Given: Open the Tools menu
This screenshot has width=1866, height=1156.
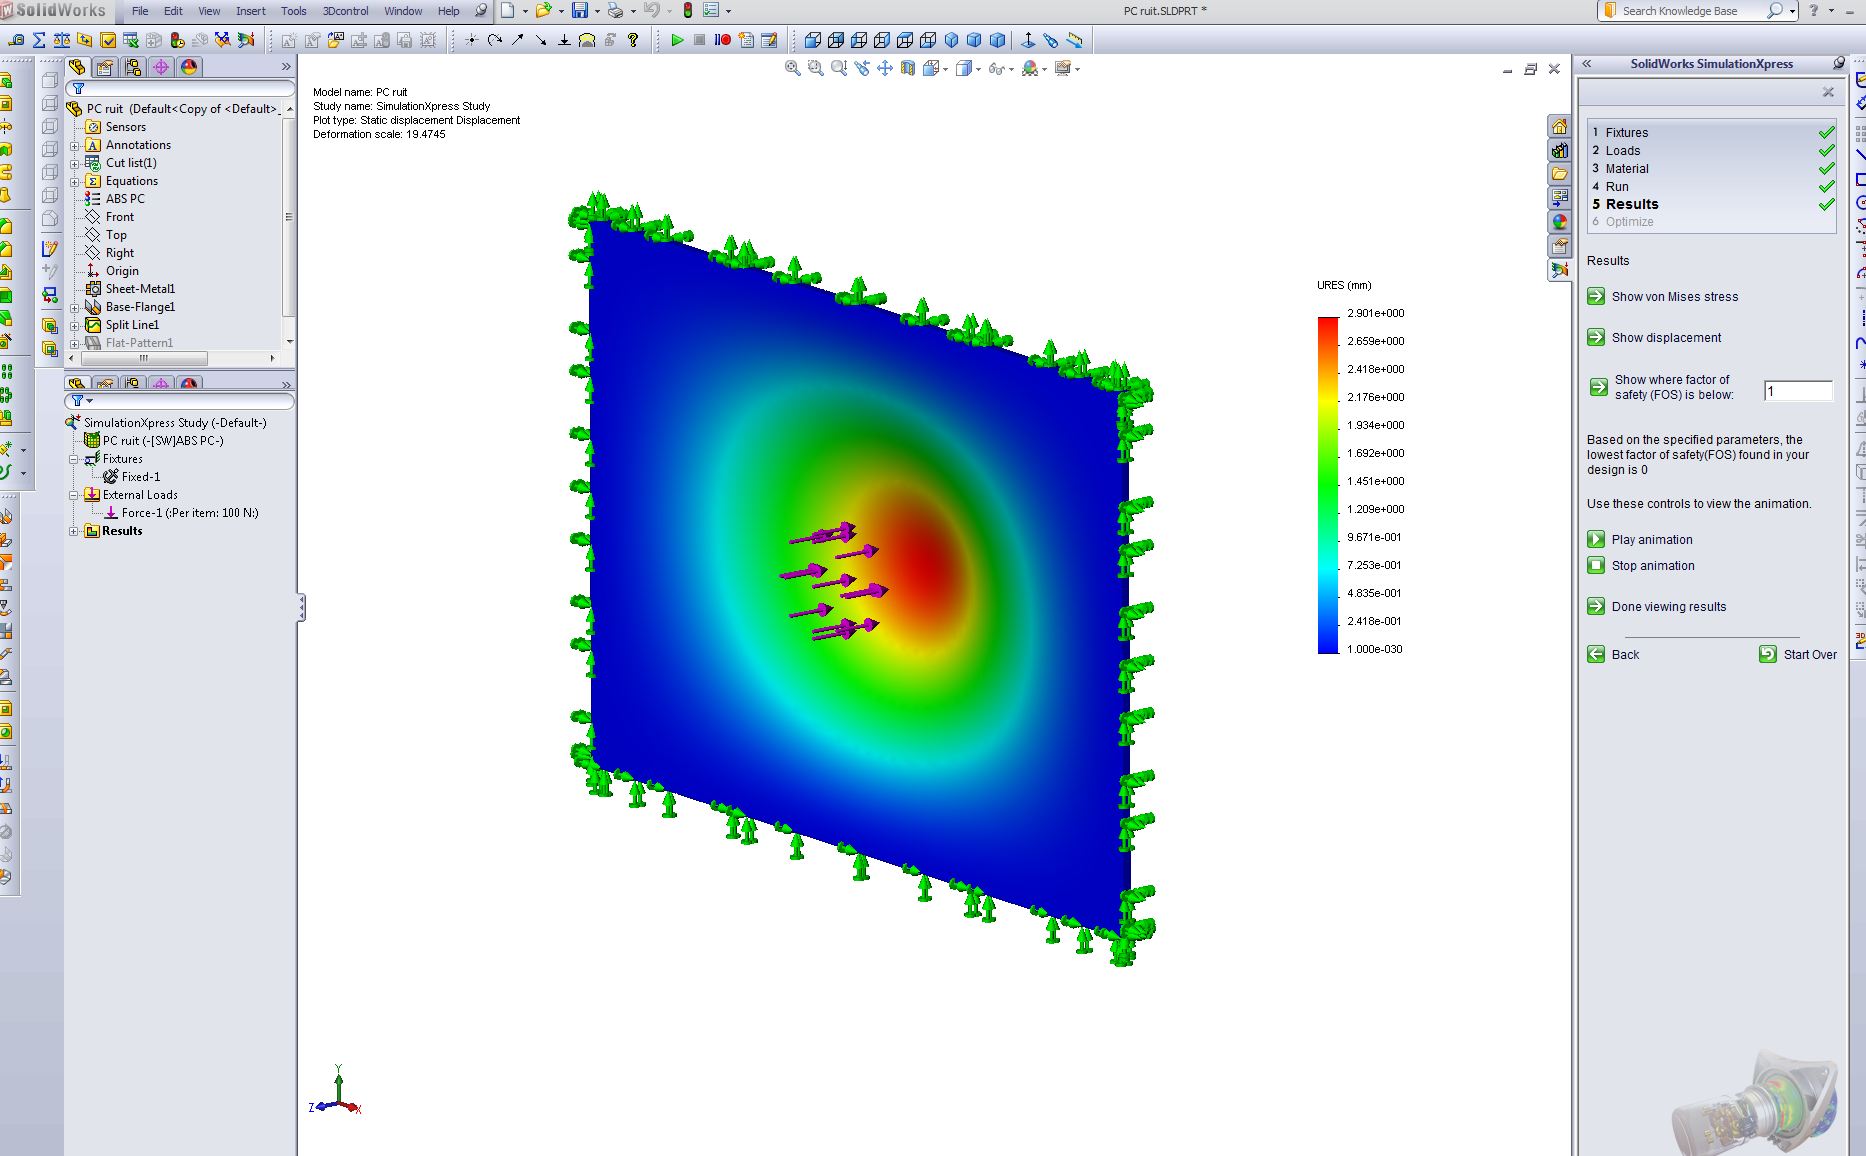Looking at the screenshot, I should click(x=293, y=11).
